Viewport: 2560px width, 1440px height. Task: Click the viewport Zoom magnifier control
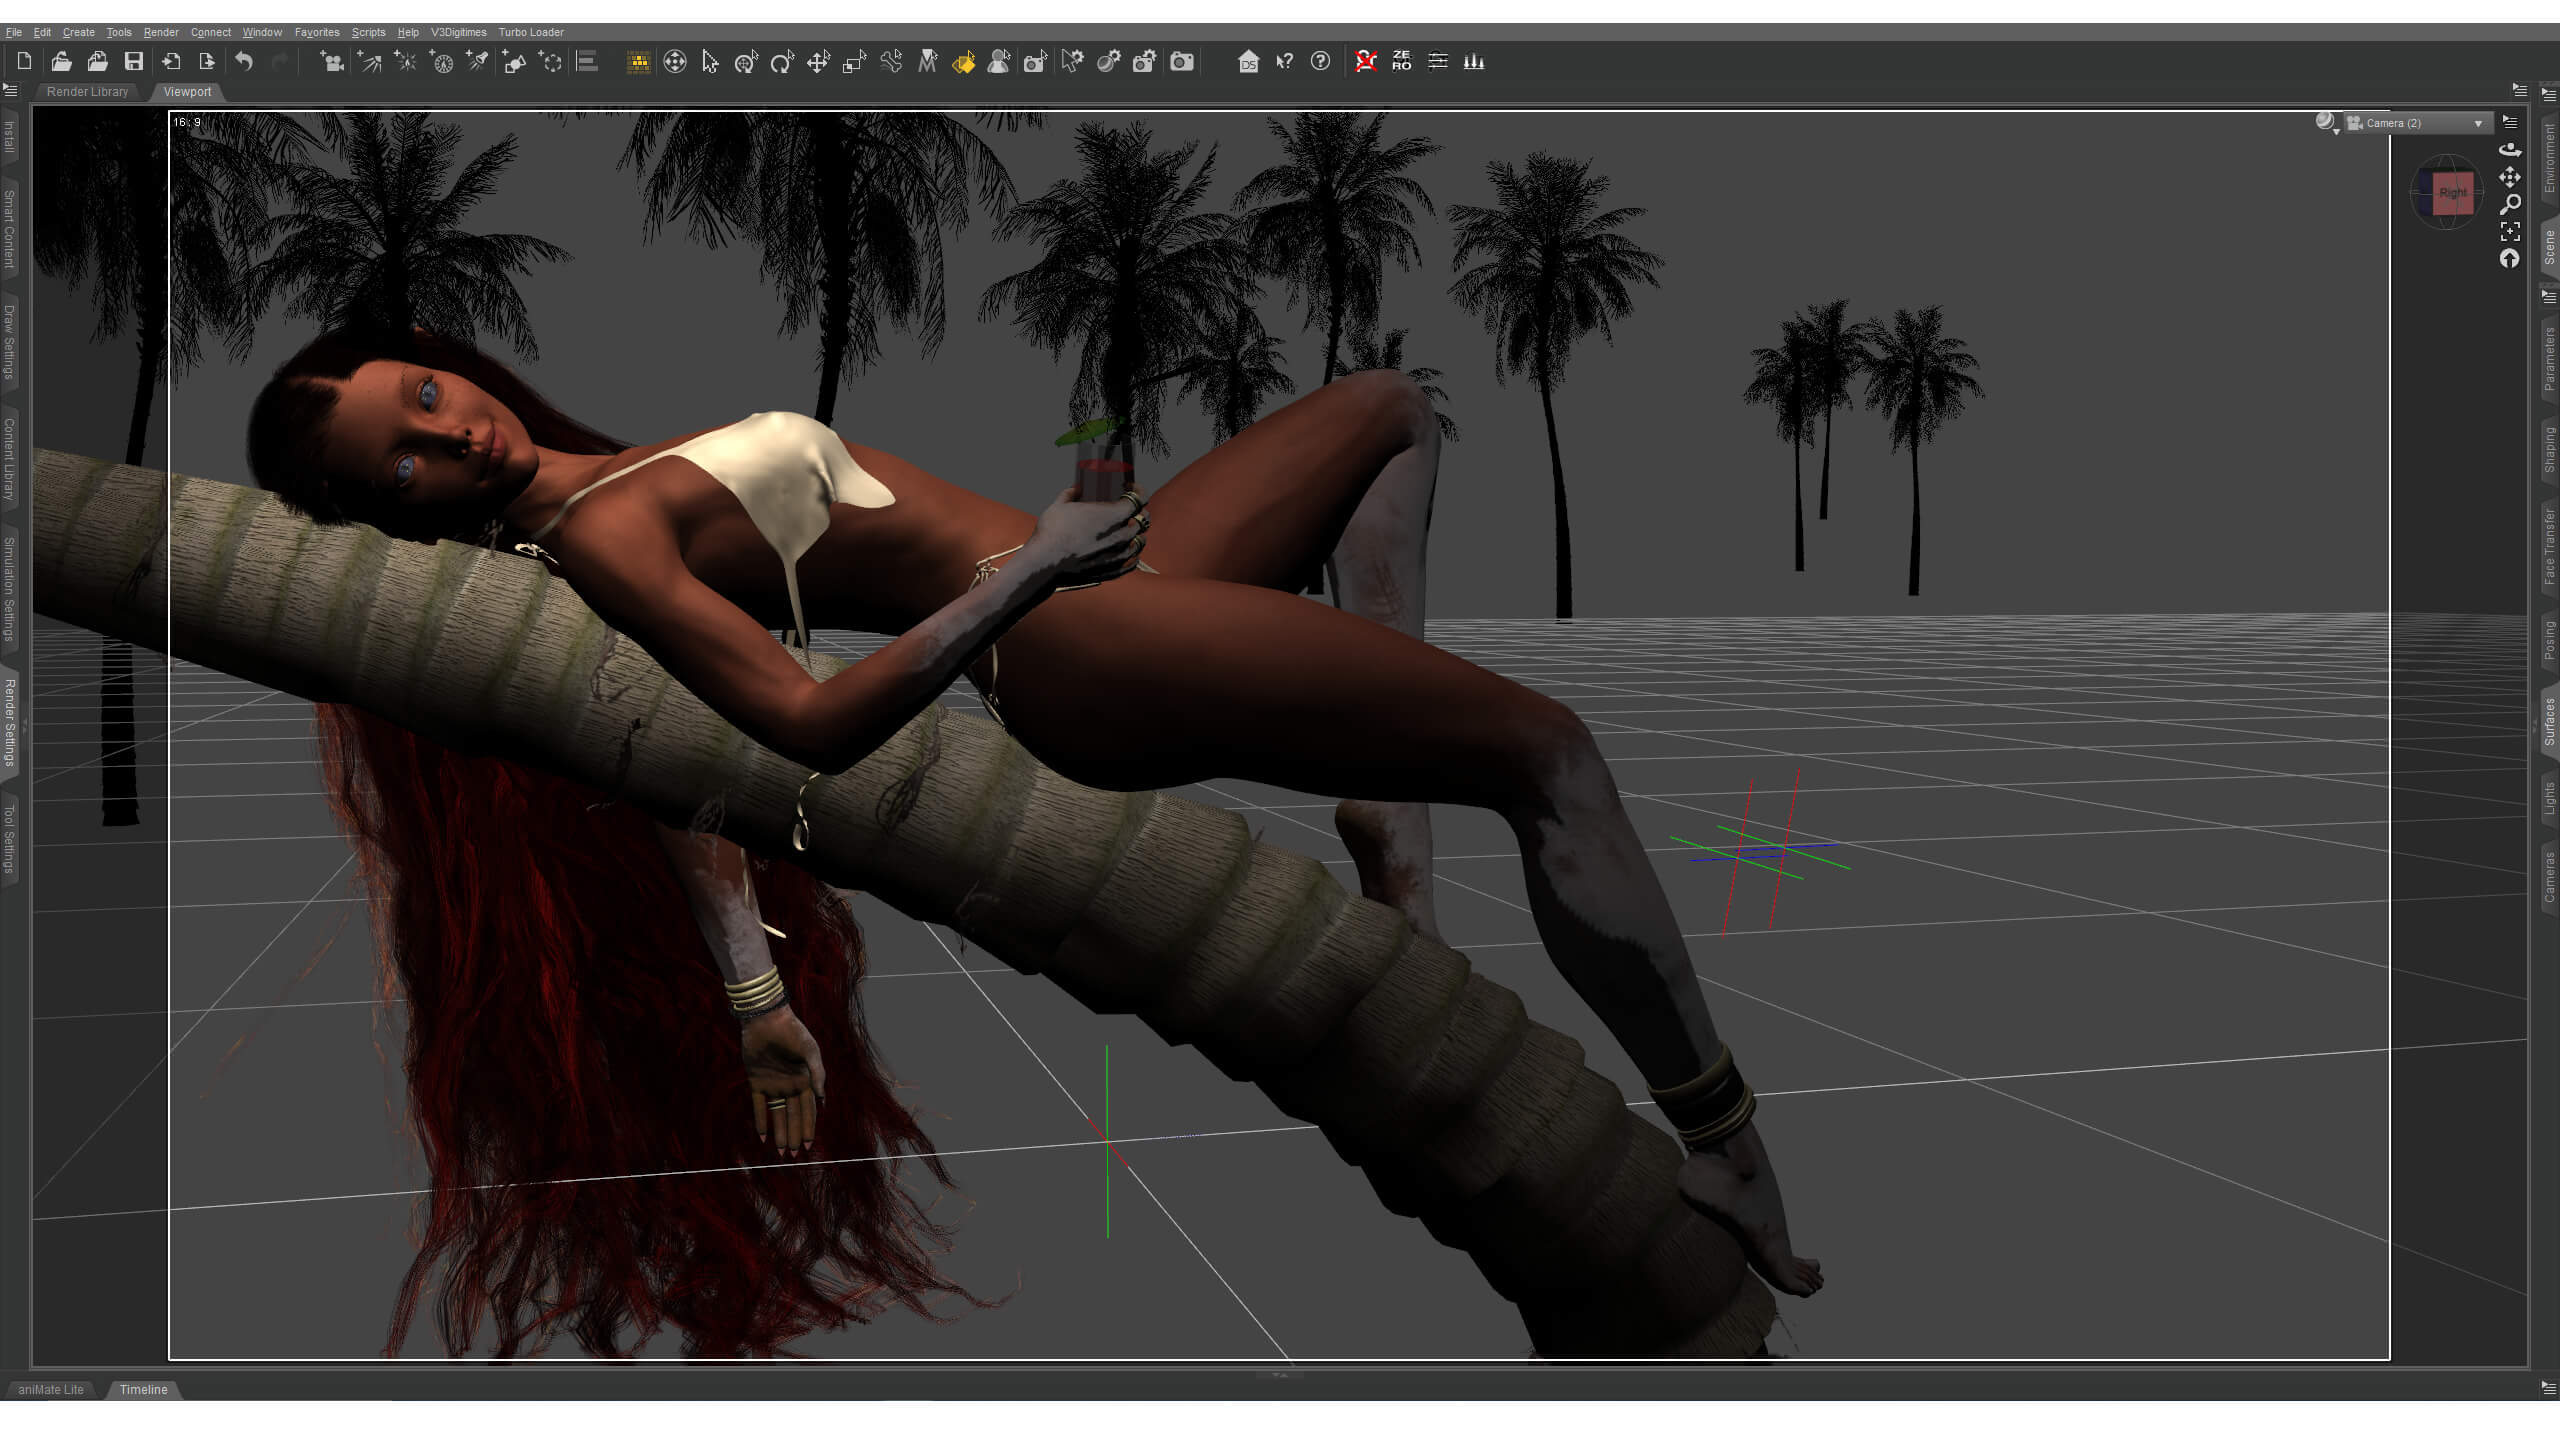[2510, 204]
